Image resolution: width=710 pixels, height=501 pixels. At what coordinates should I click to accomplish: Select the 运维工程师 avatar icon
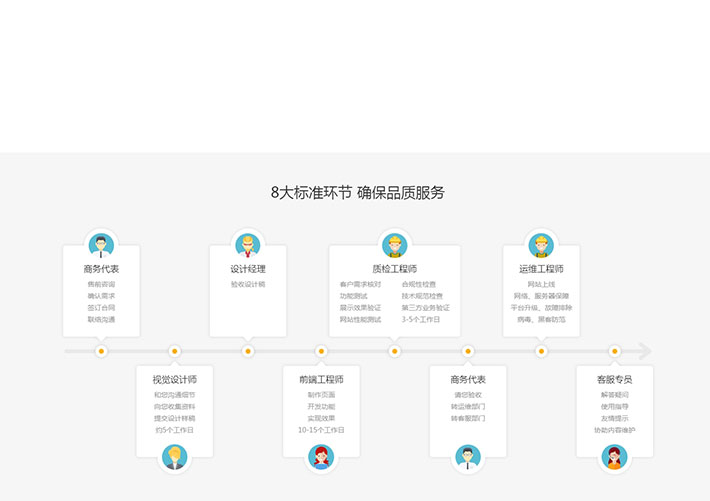pos(541,245)
